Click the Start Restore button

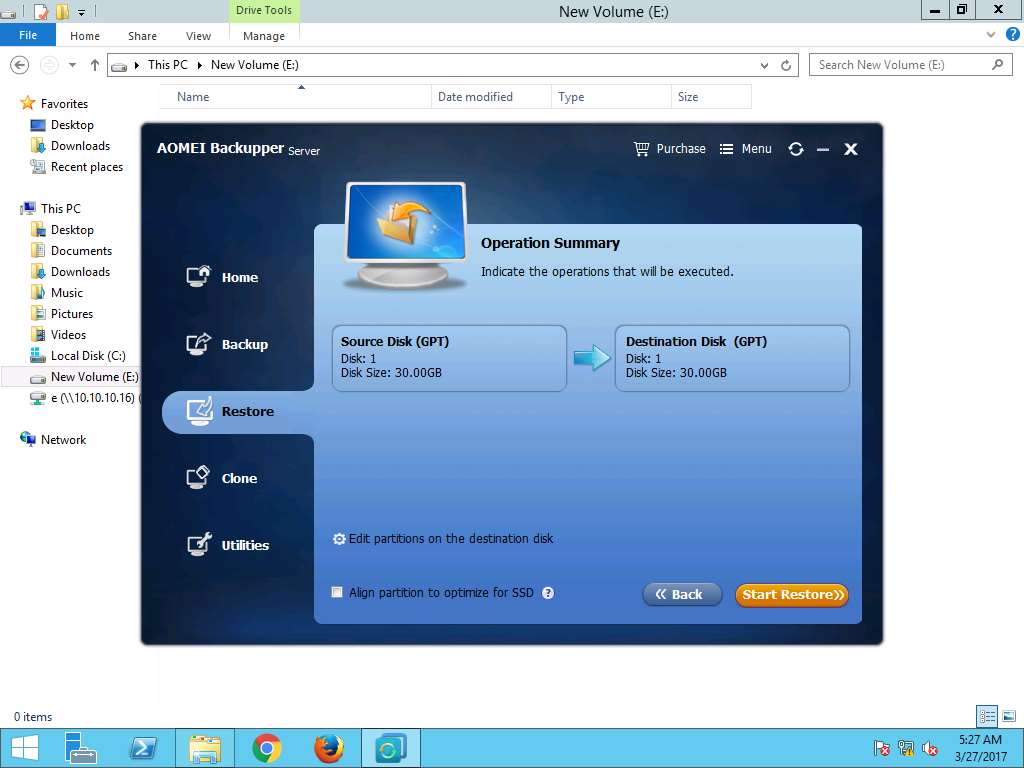792,594
